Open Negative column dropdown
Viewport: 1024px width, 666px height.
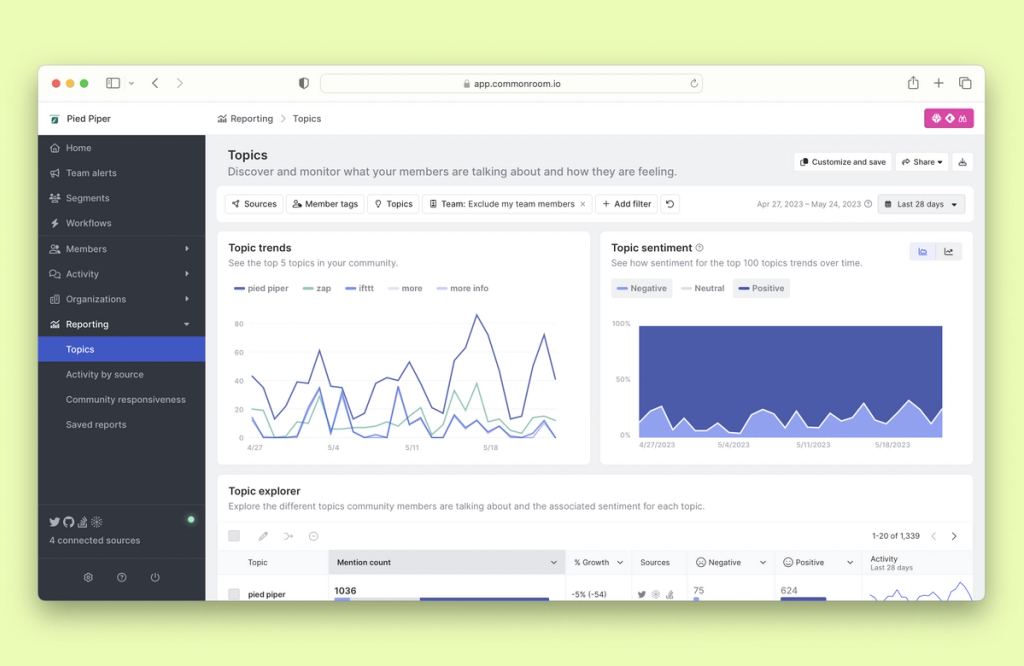point(762,562)
